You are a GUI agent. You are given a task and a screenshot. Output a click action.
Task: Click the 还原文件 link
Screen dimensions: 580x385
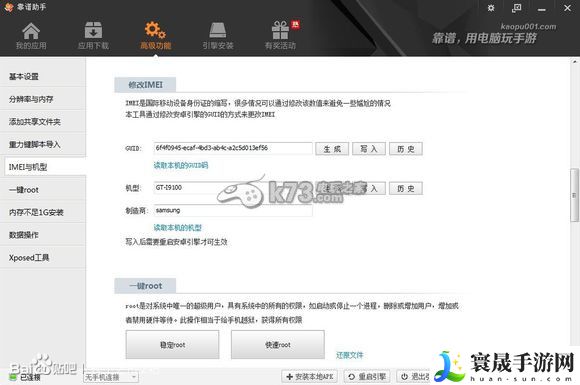(x=350, y=355)
